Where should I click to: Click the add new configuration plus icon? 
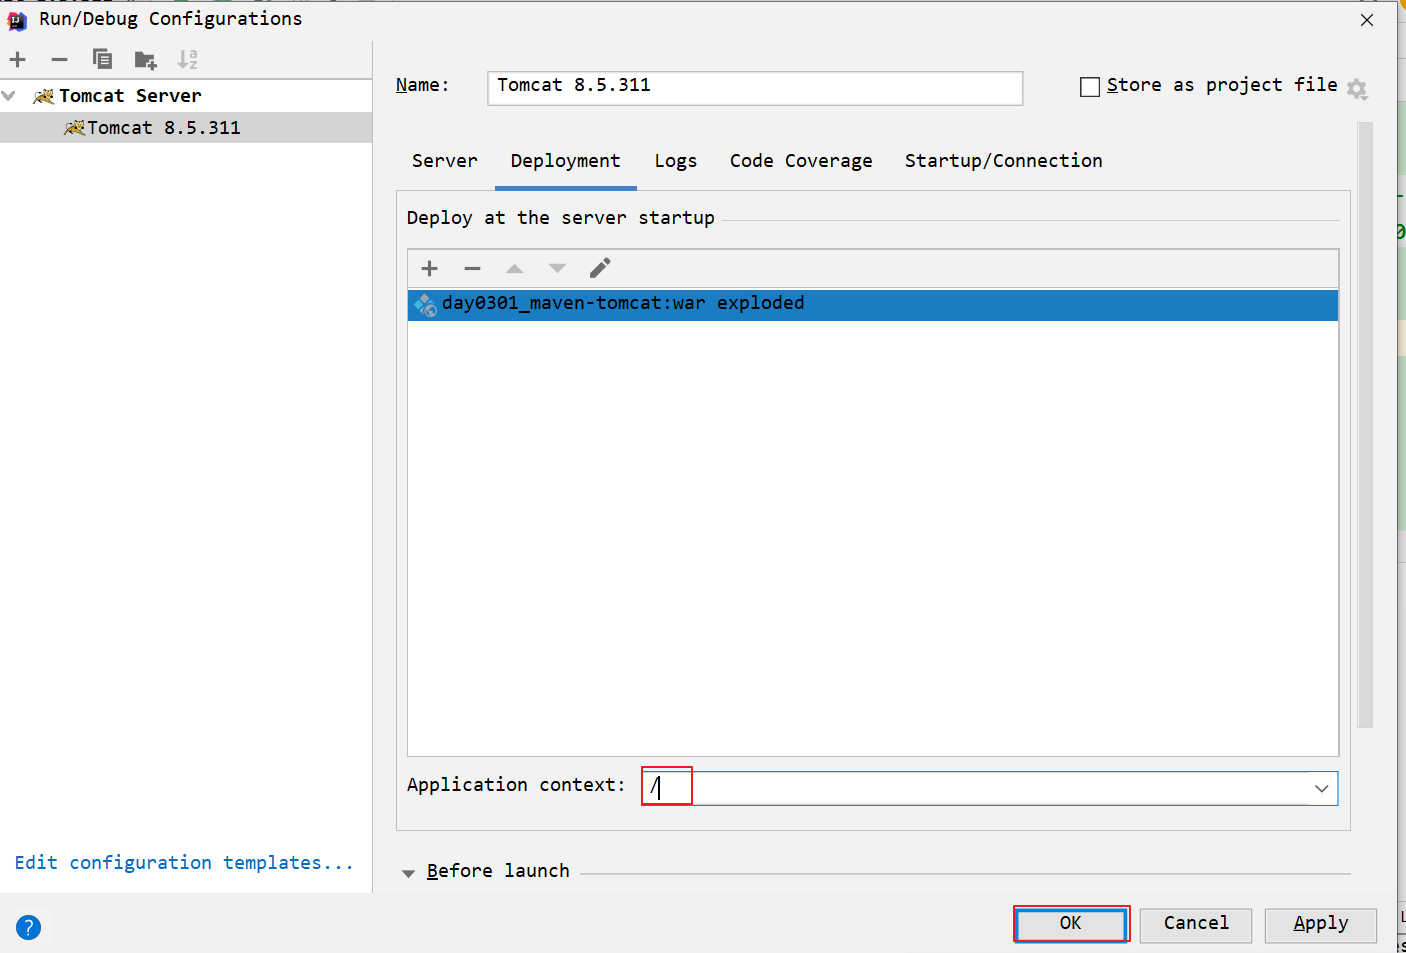[18, 60]
